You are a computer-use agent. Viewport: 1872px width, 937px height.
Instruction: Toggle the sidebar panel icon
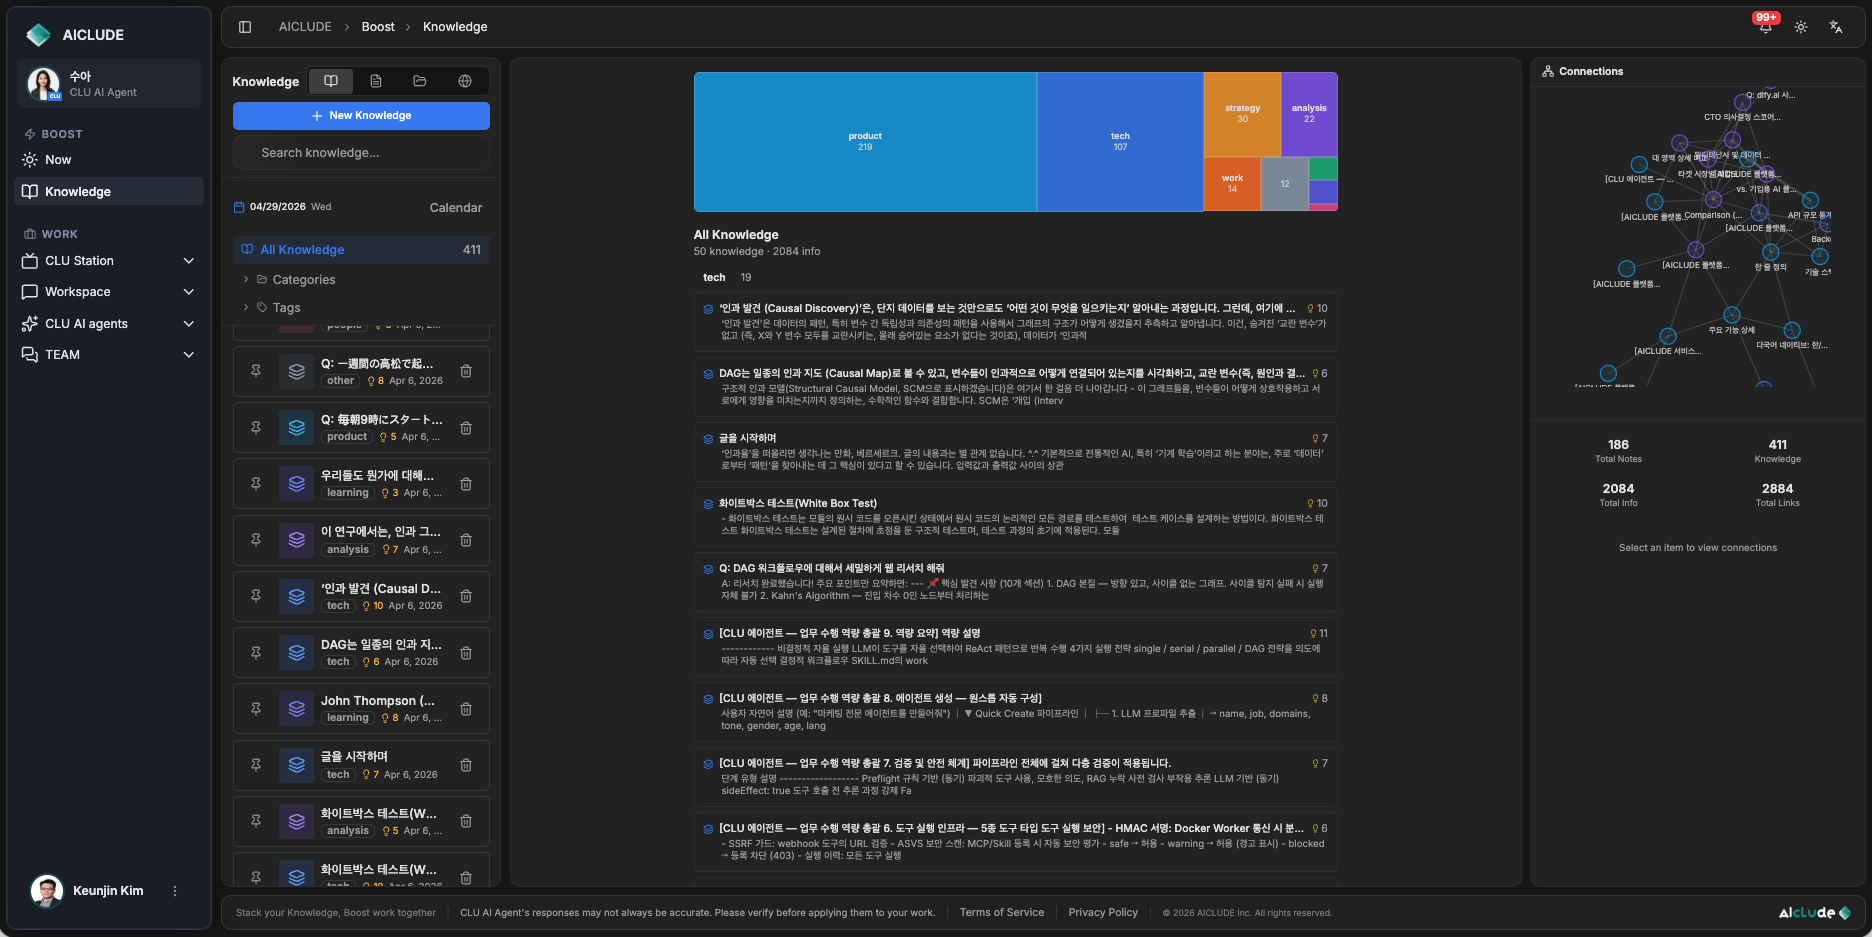[x=245, y=27]
